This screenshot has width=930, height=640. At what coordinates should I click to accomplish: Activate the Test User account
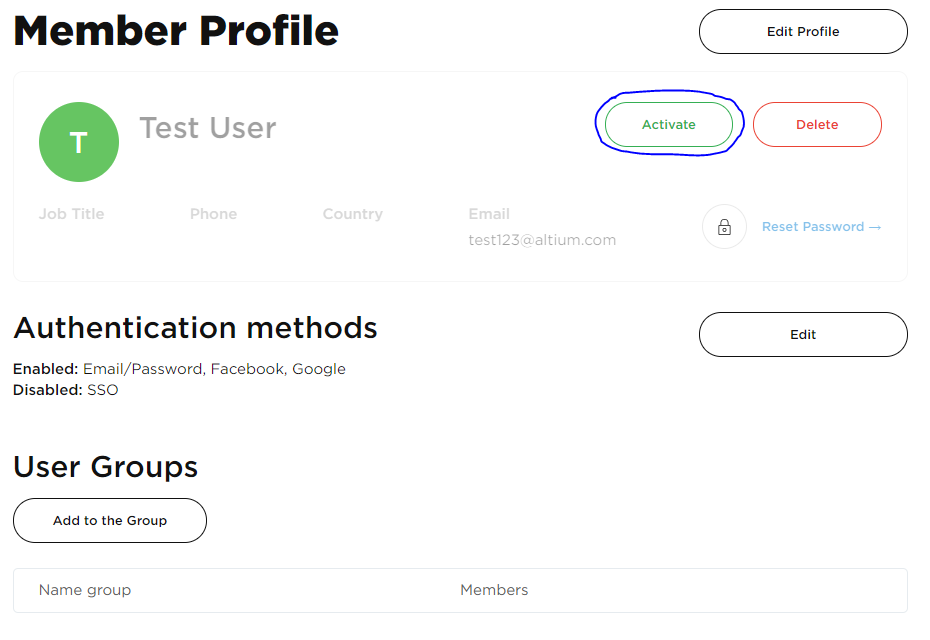click(669, 125)
